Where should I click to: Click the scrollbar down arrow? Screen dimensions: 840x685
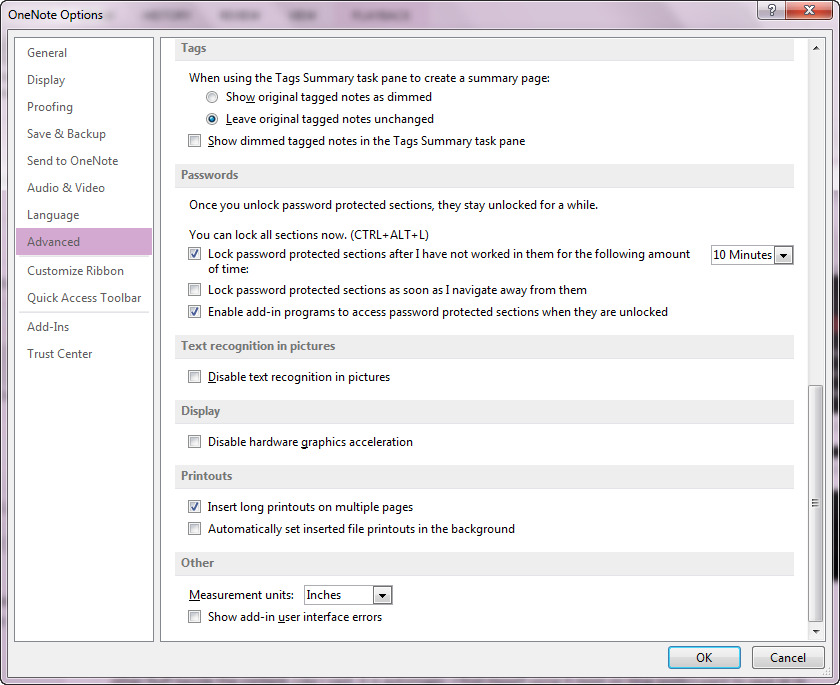(815, 632)
